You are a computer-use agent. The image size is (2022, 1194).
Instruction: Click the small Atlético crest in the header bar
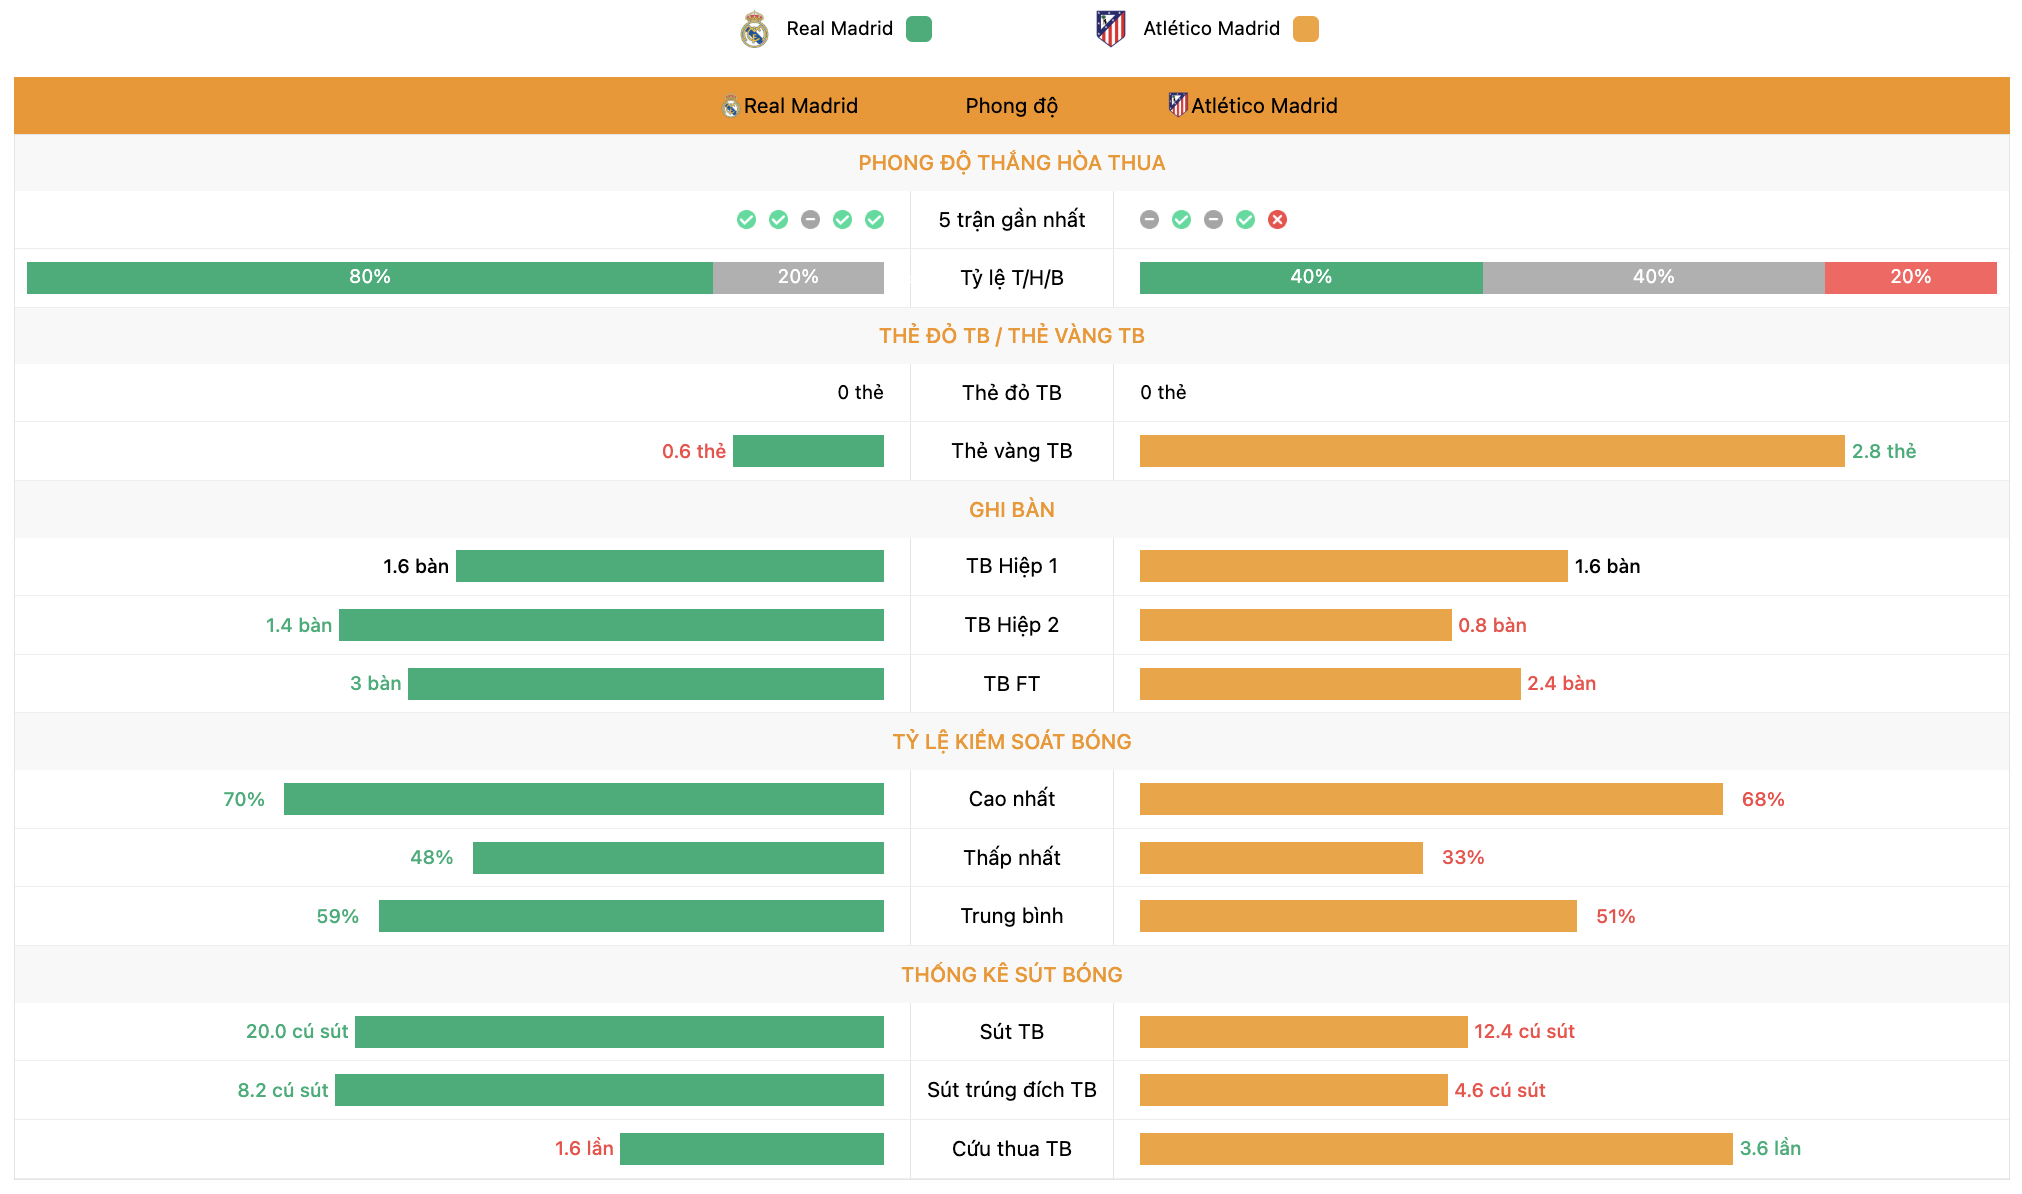tap(1179, 105)
